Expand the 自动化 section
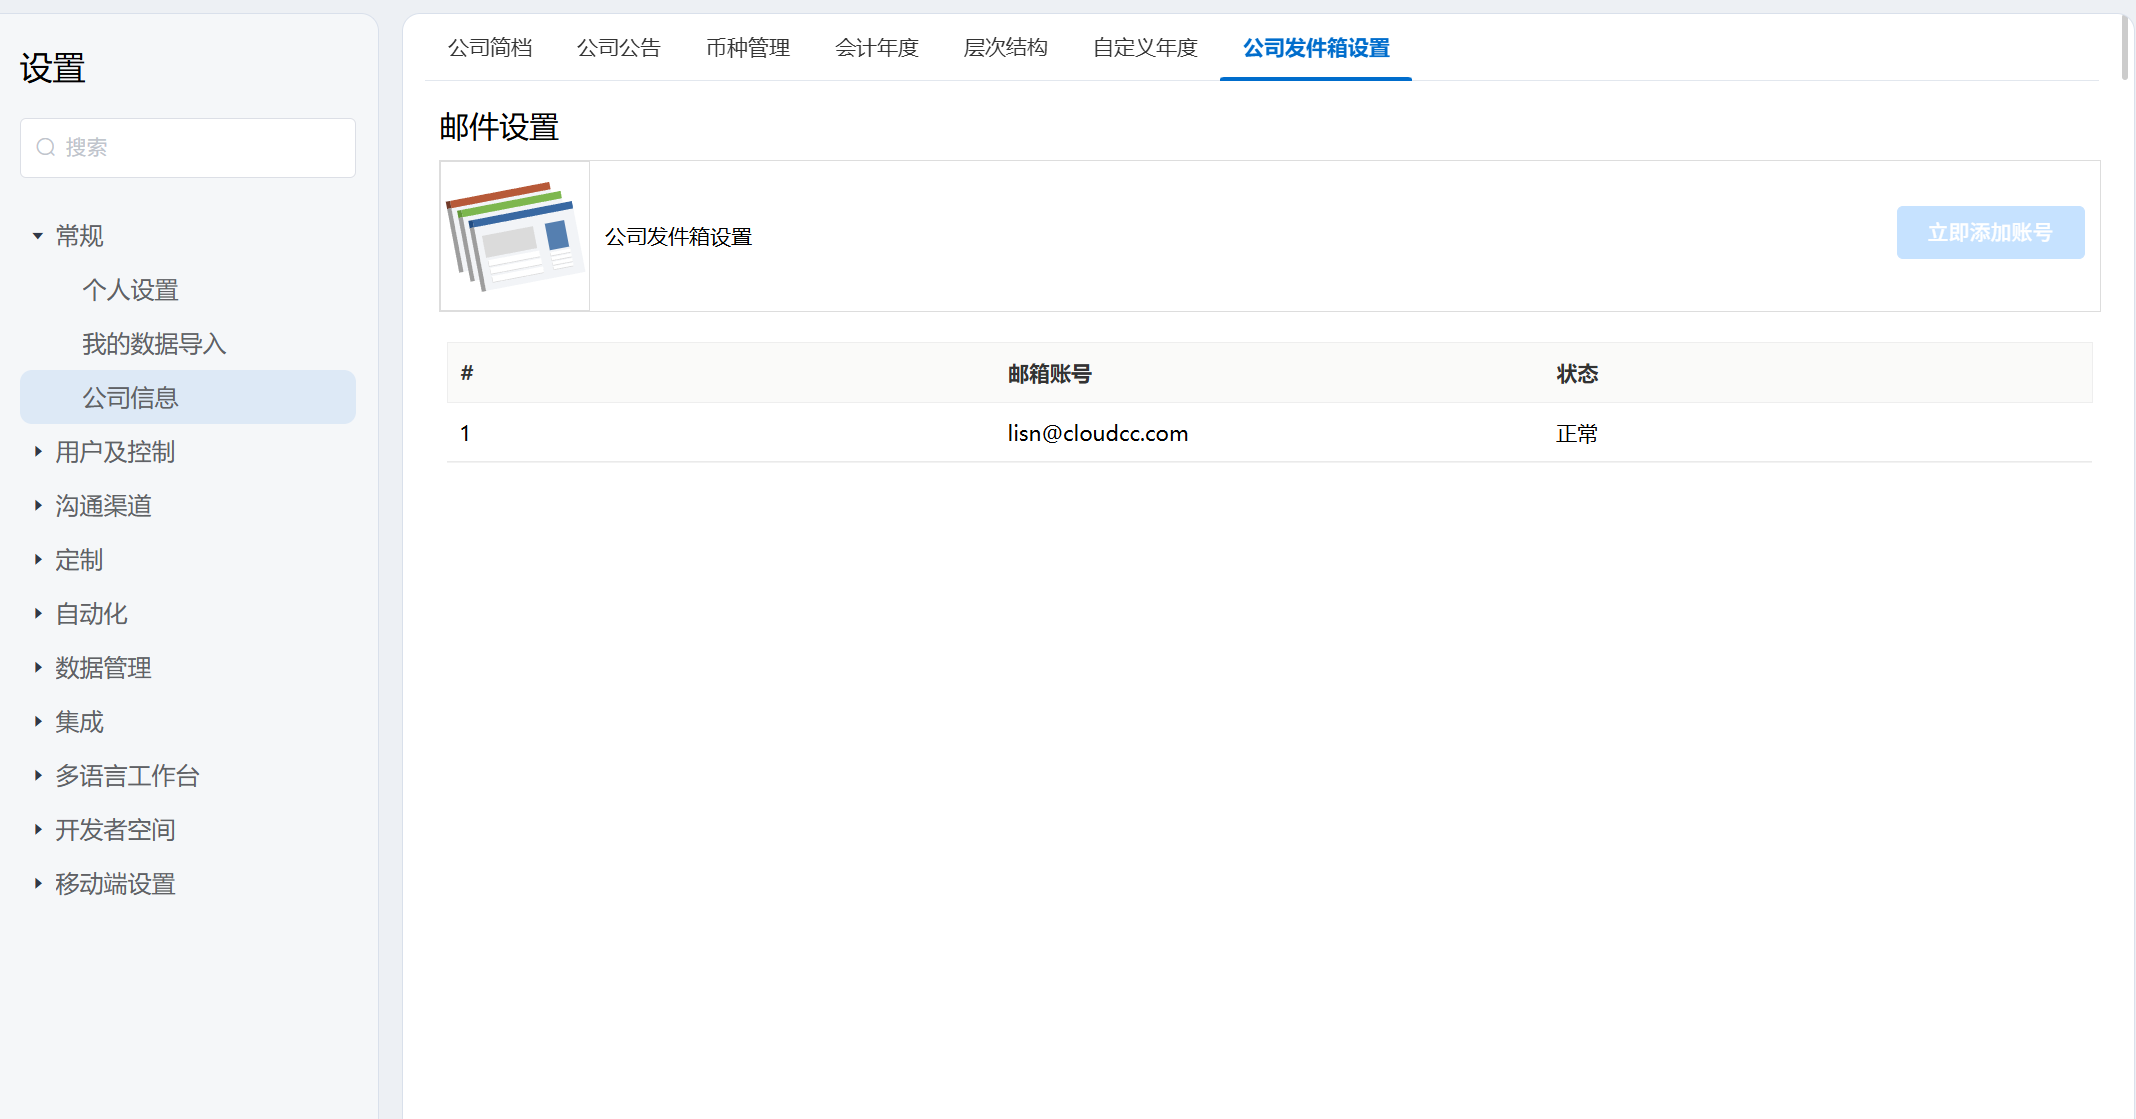 (90, 614)
